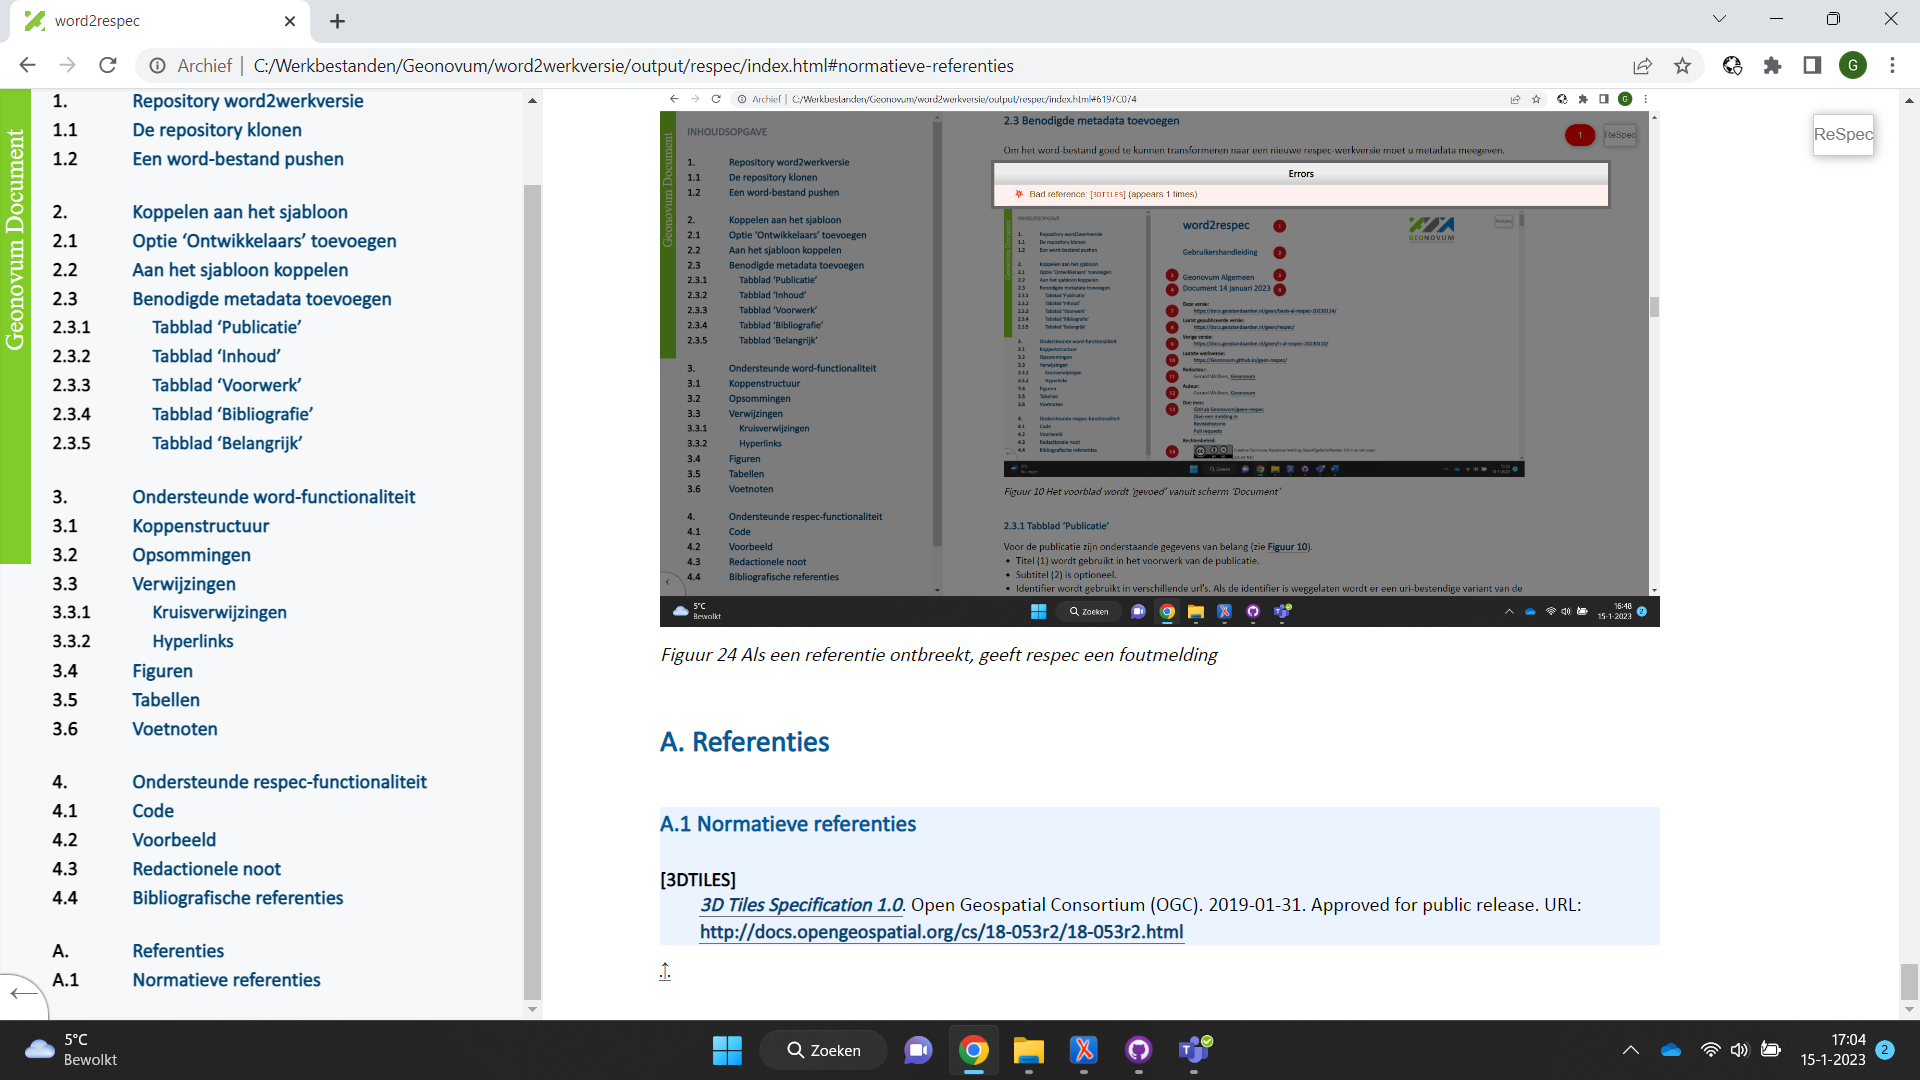This screenshot has height=1080, width=1920.
Task: Click the Figuur 24 screenshot image
Action: (x=1159, y=360)
